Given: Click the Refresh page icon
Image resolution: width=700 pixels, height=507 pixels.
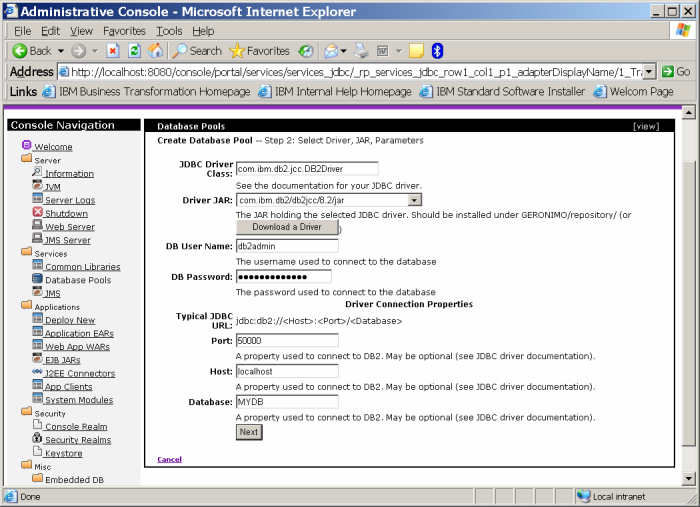Looking at the screenshot, I should pyautogui.click(x=134, y=50).
